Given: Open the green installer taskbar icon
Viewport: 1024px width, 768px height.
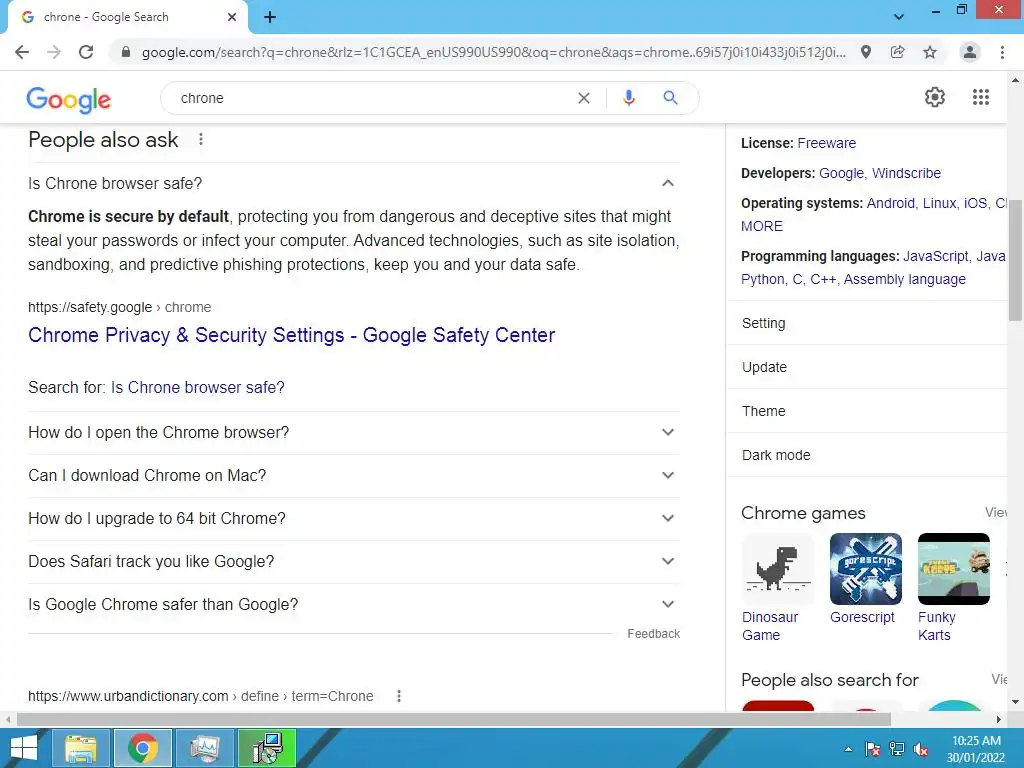Looking at the screenshot, I should (x=267, y=748).
